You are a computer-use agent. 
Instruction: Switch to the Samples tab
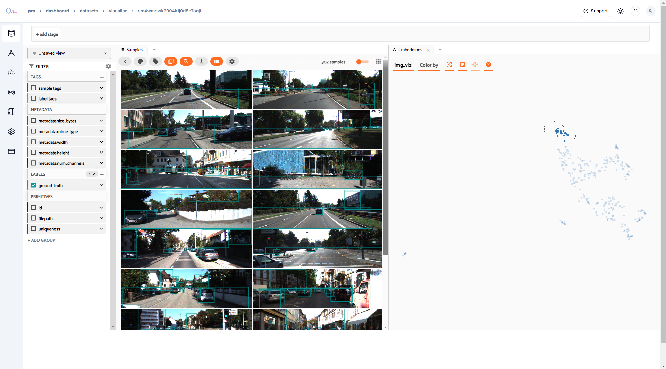[133, 50]
